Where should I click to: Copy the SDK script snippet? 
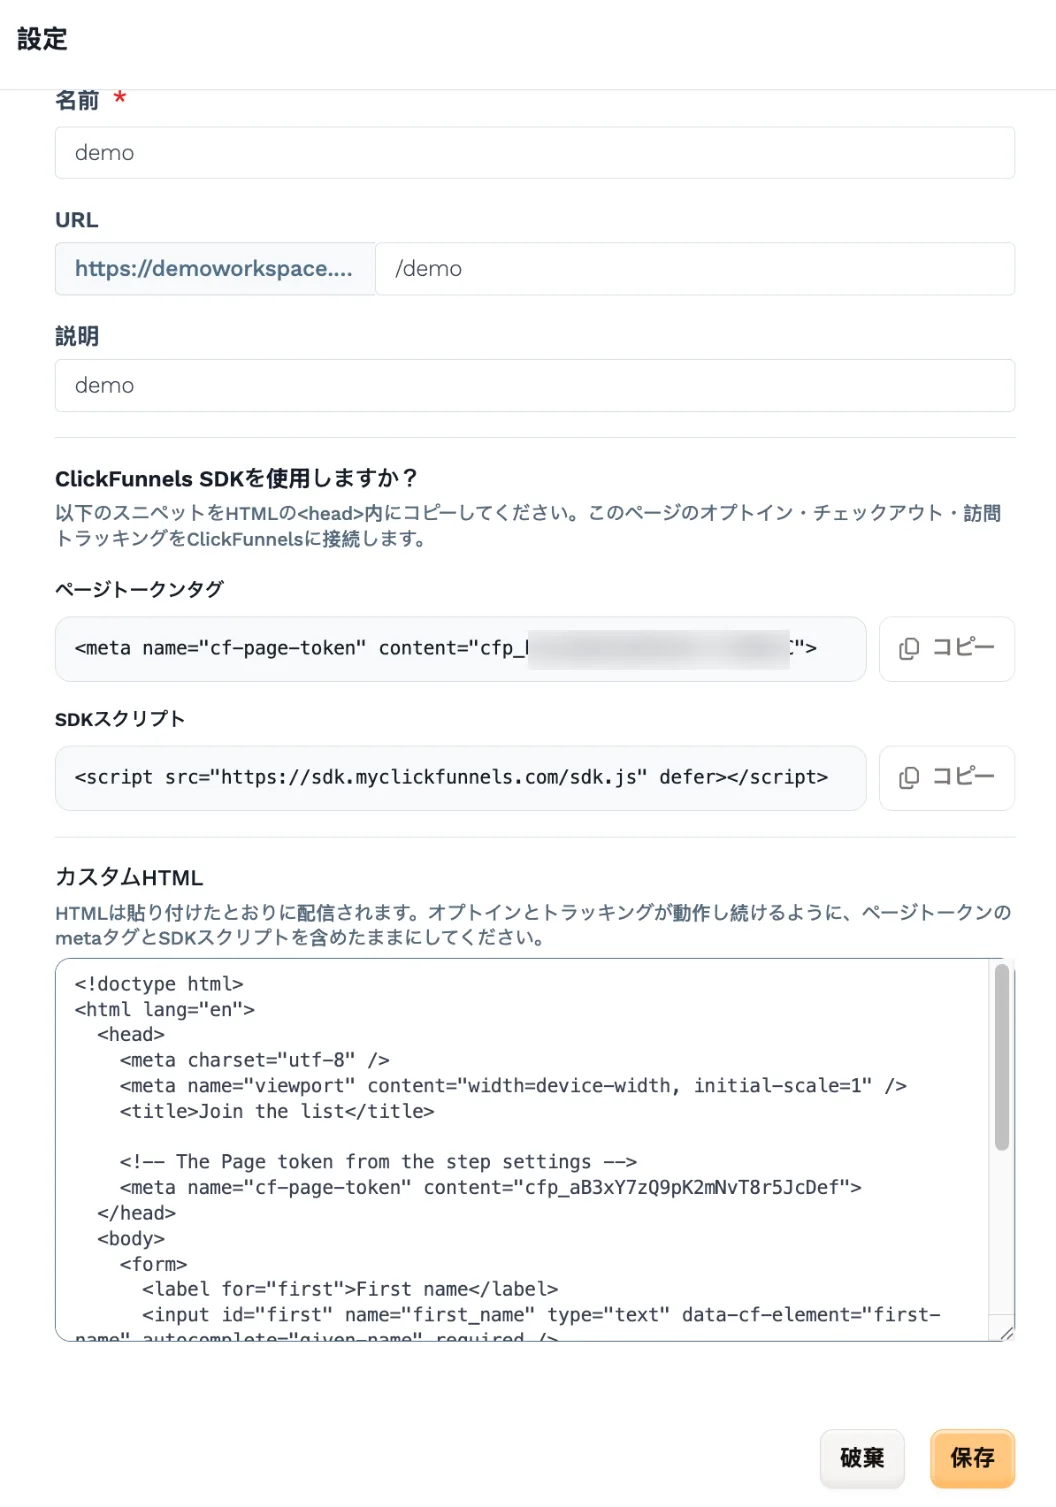947,778
